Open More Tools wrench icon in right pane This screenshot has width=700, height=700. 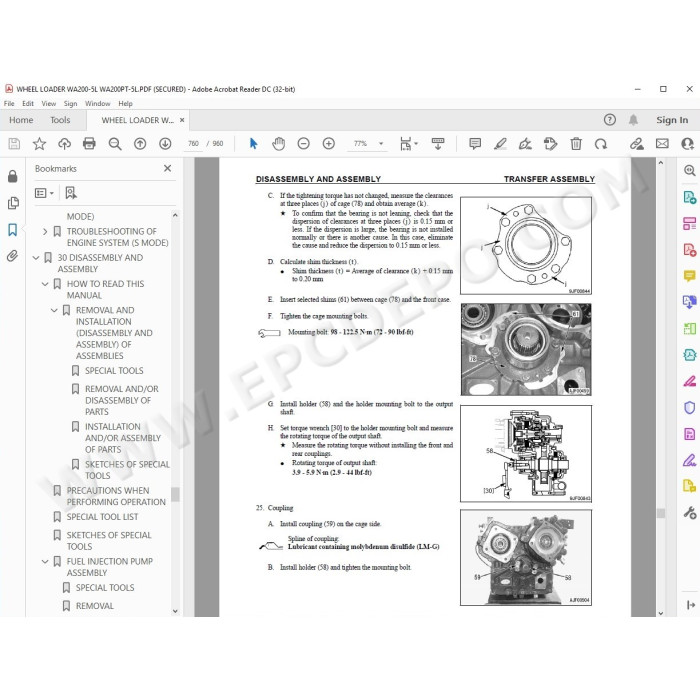690,512
